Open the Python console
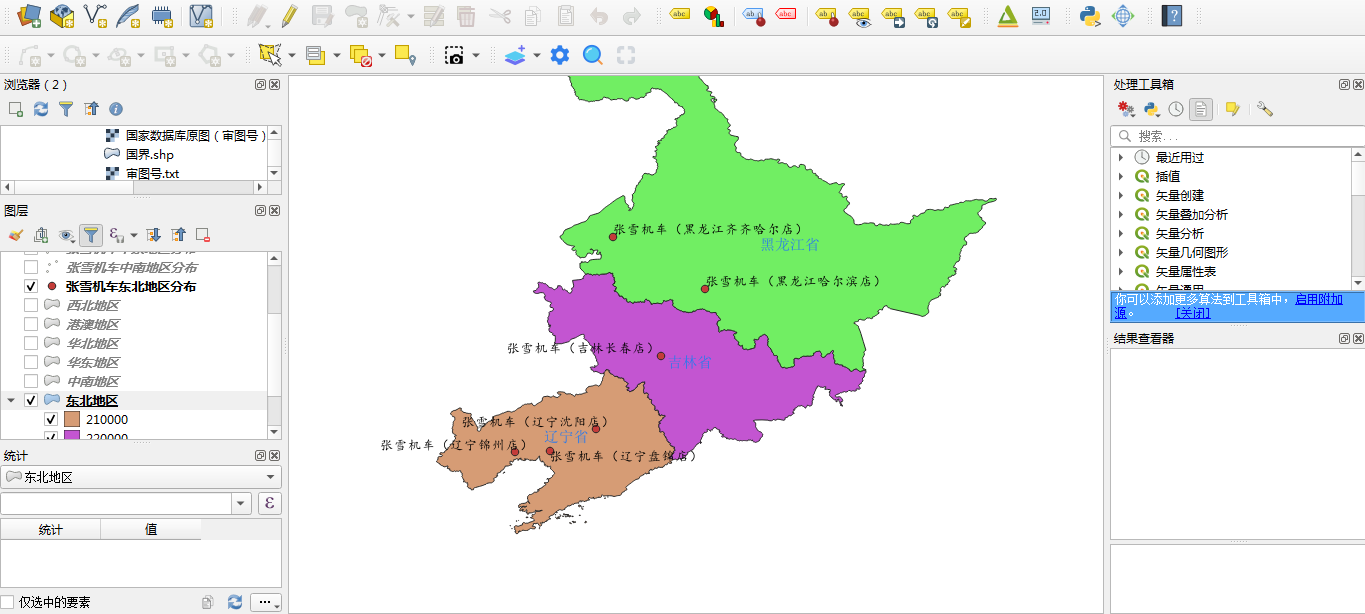The width and height of the screenshot is (1365, 614). 1091,15
